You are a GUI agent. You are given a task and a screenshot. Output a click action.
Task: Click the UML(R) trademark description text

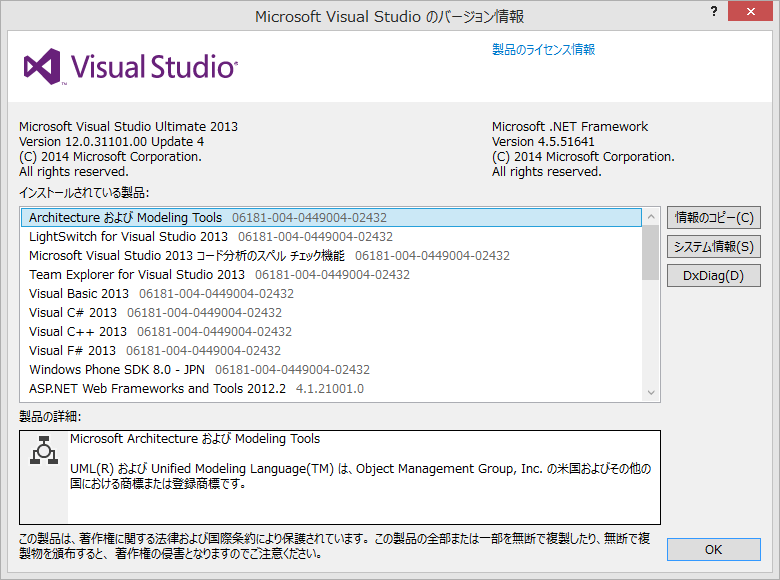click(360, 476)
